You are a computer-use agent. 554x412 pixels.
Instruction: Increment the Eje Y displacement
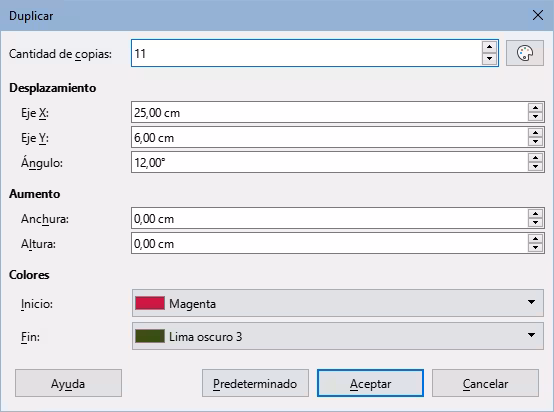point(536,133)
